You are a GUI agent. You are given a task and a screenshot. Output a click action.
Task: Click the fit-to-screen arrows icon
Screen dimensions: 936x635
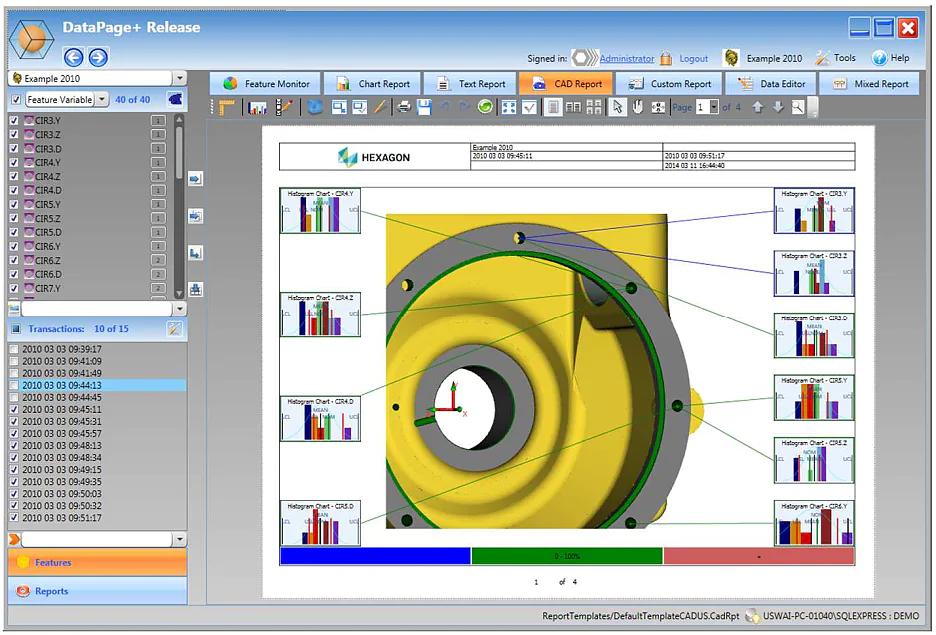point(509,107)
